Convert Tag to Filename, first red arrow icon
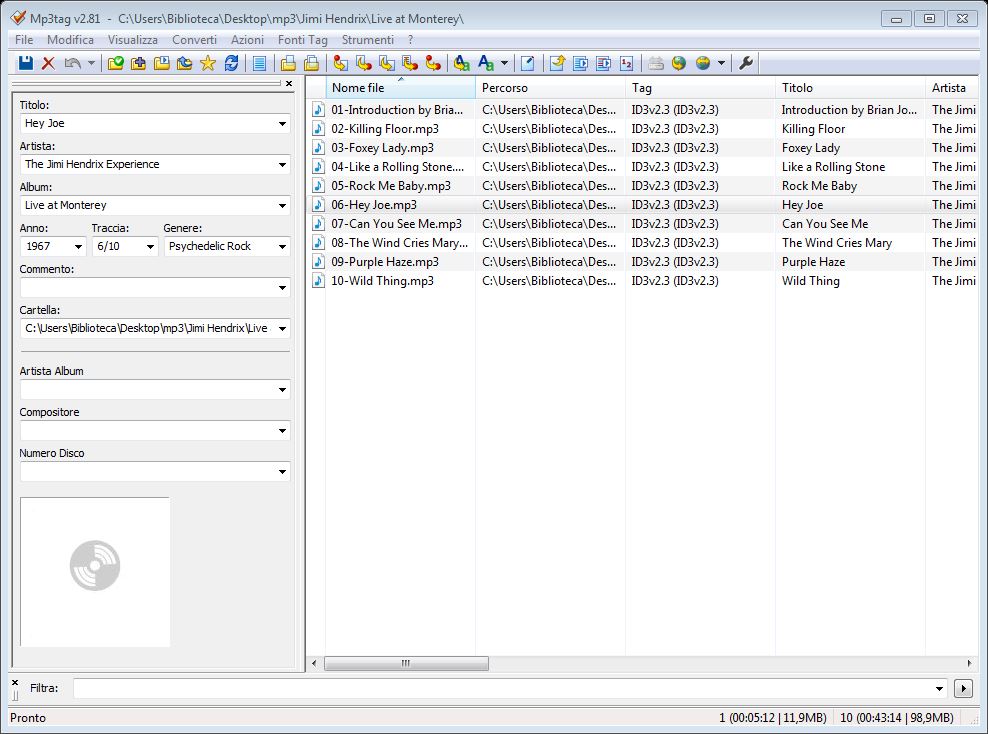 click(x=340, y=63)
